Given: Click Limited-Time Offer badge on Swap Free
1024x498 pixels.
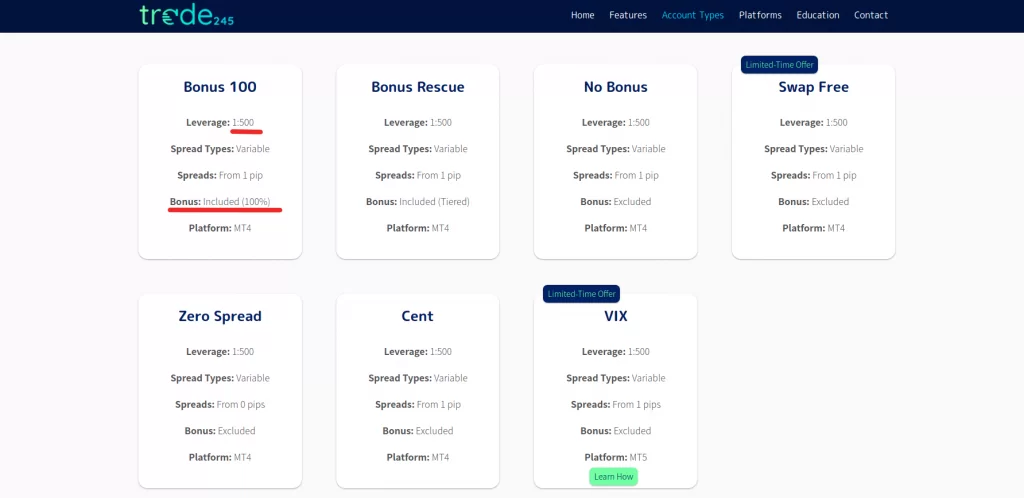Looking at the screenshot, I should [779, 65].
